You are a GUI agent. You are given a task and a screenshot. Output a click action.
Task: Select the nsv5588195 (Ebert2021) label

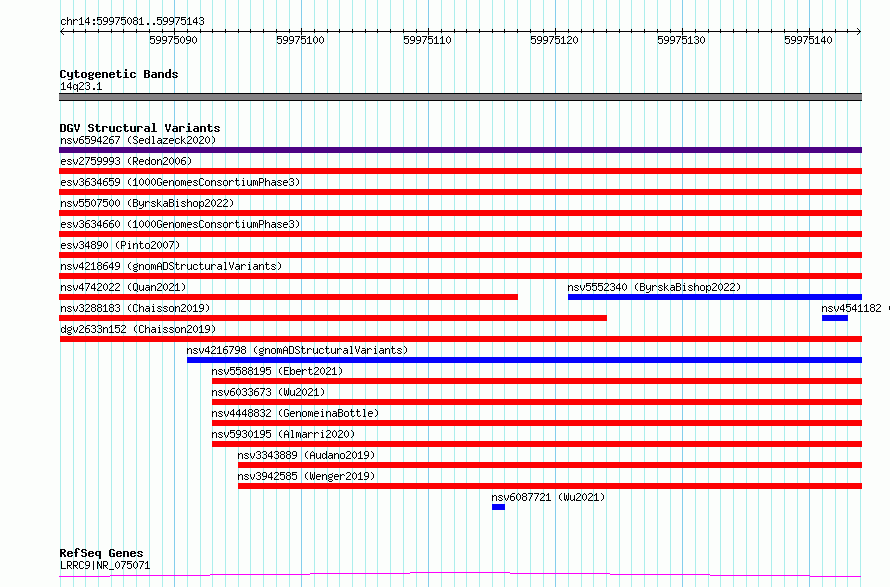tap(278, 371)
